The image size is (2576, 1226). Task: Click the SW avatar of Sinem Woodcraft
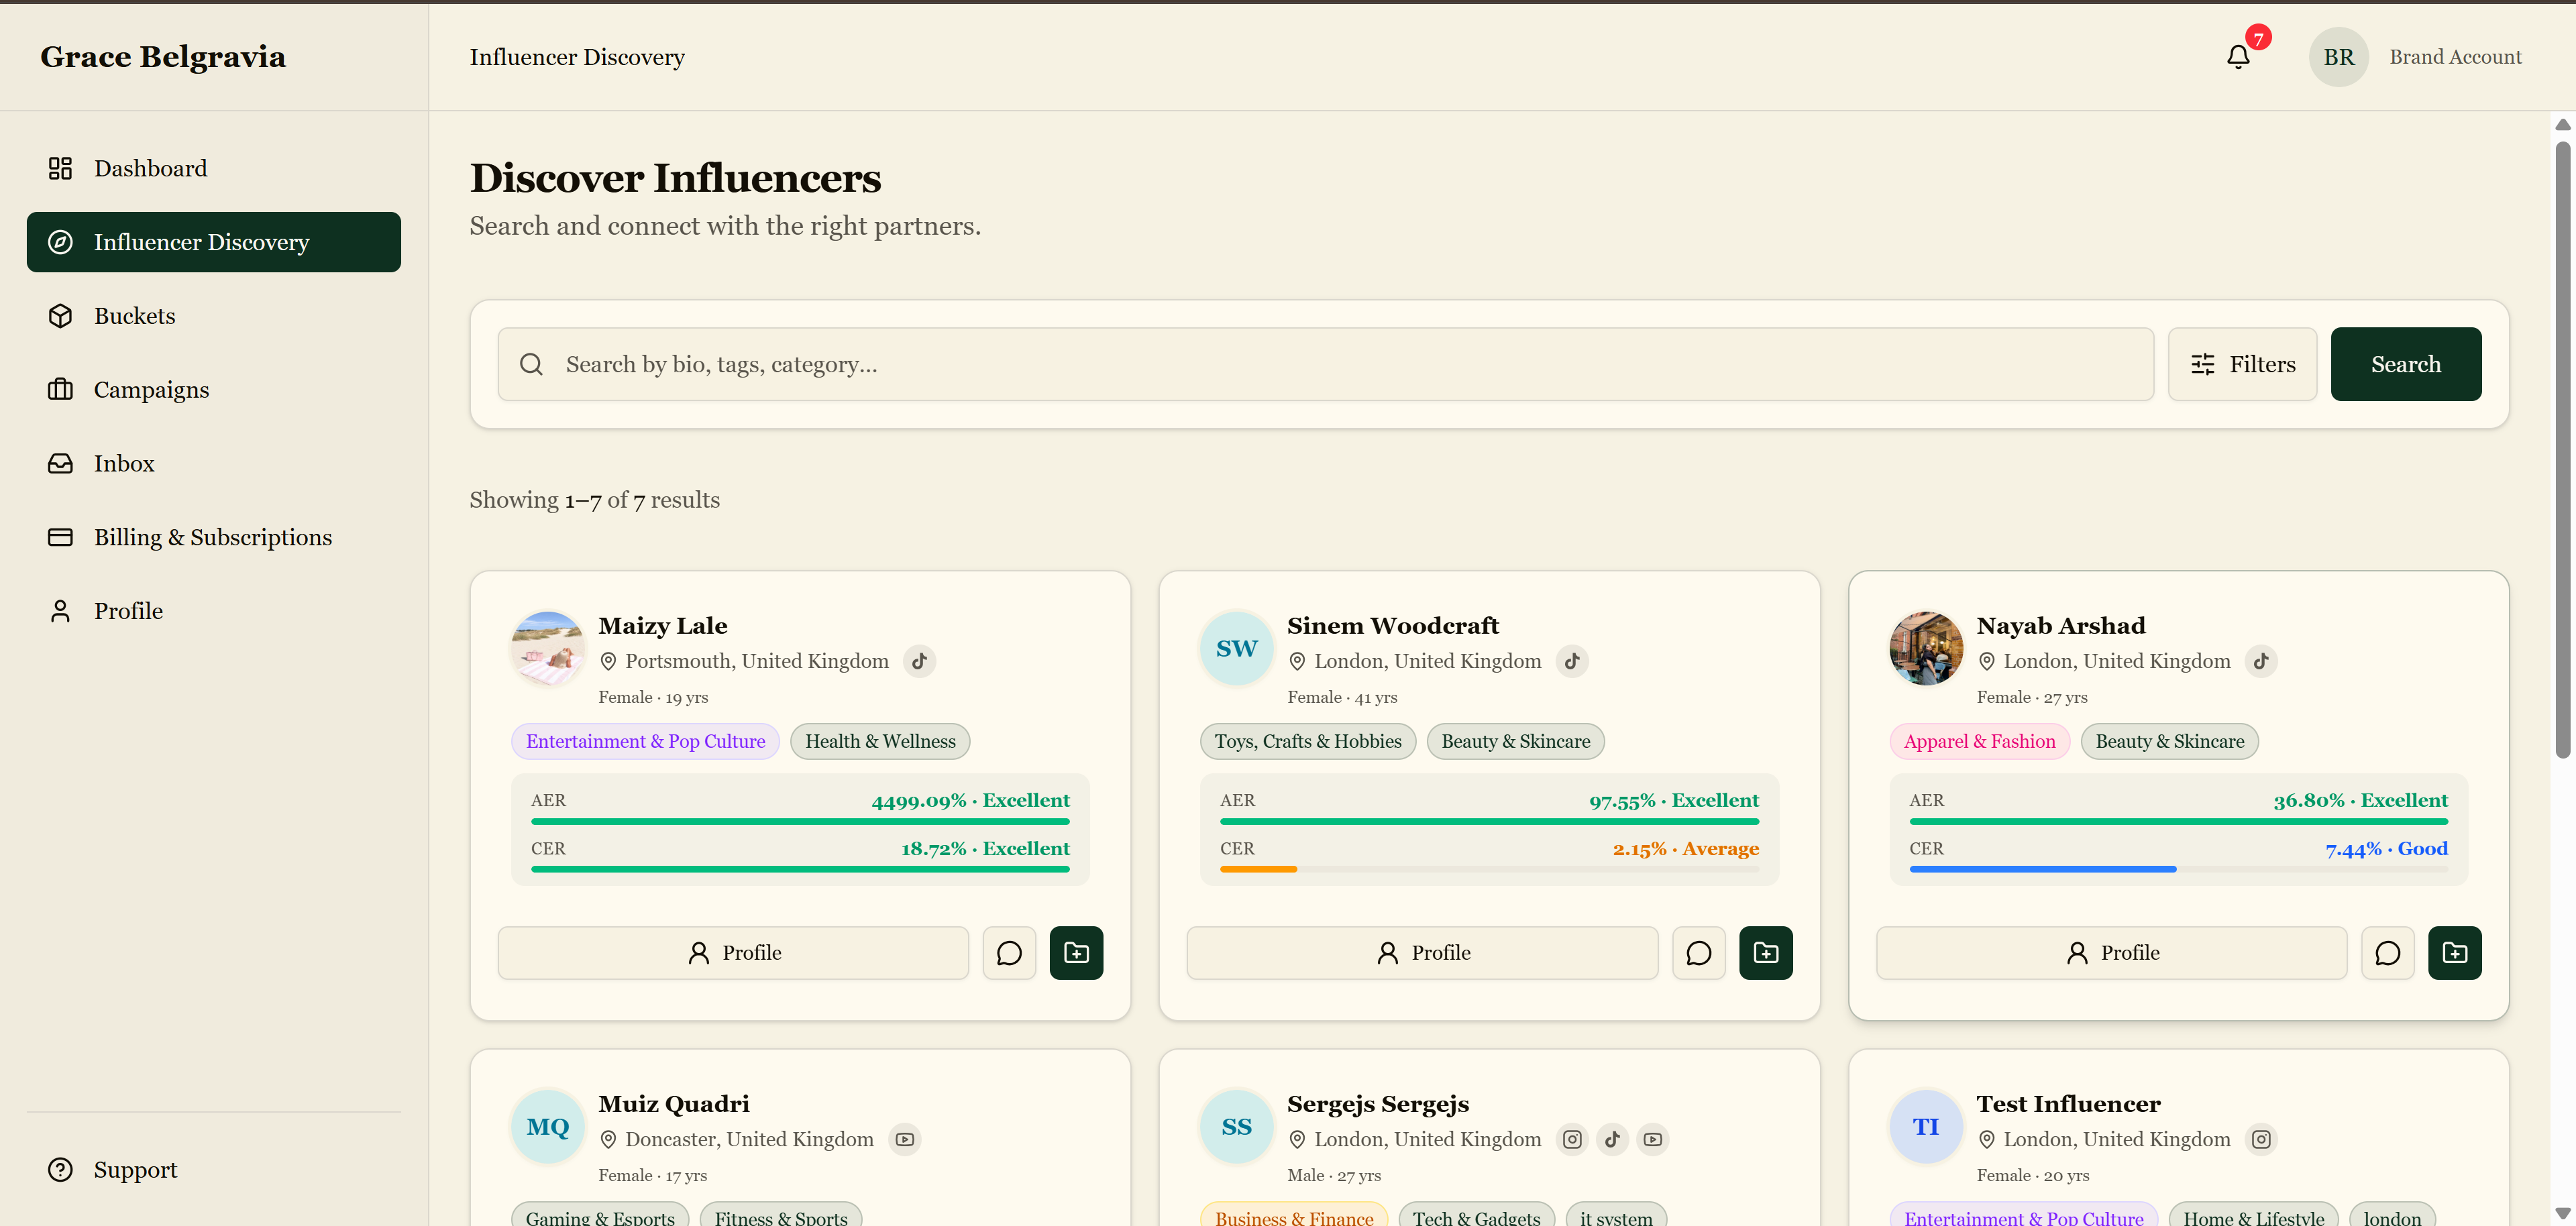click(1236, 648)
